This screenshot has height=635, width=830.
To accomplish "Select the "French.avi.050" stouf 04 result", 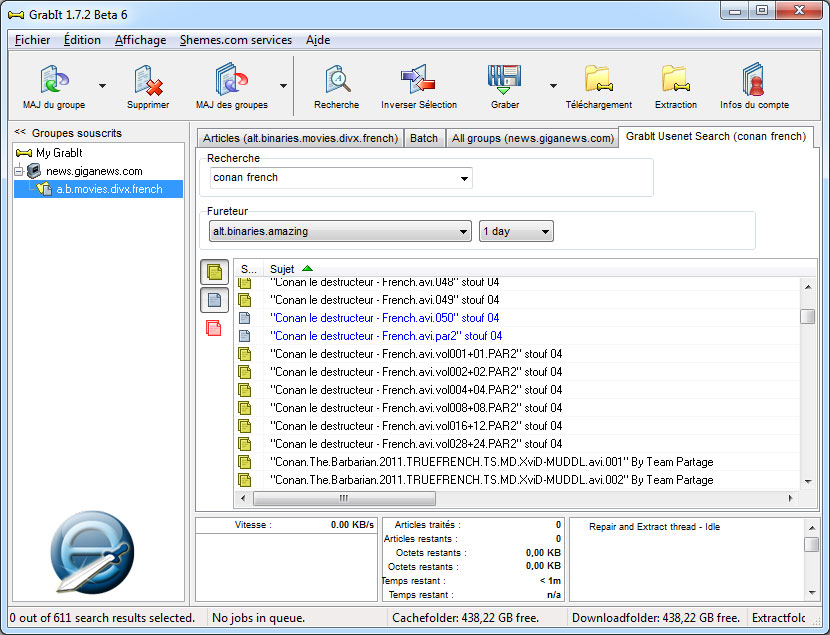I will pyautogui.click(x=385, y=318).
